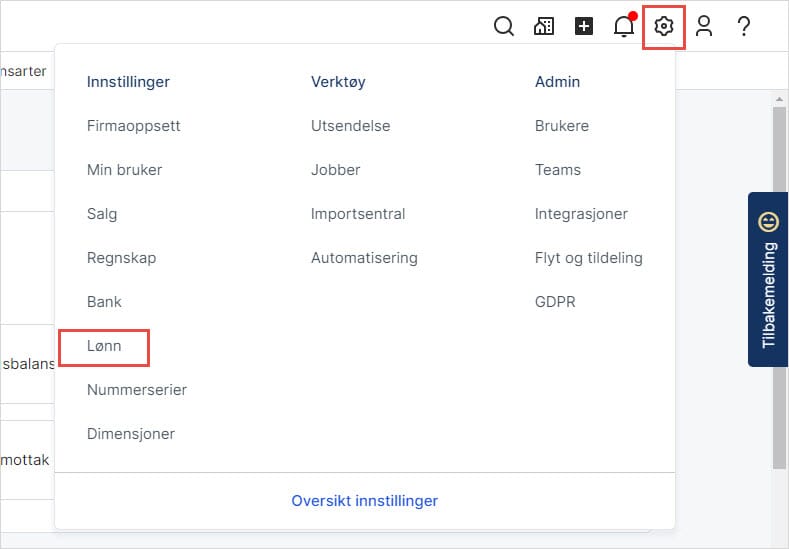Open notifications bell icon
Viewport: 789px width, 549px height.
click(624, 27)
